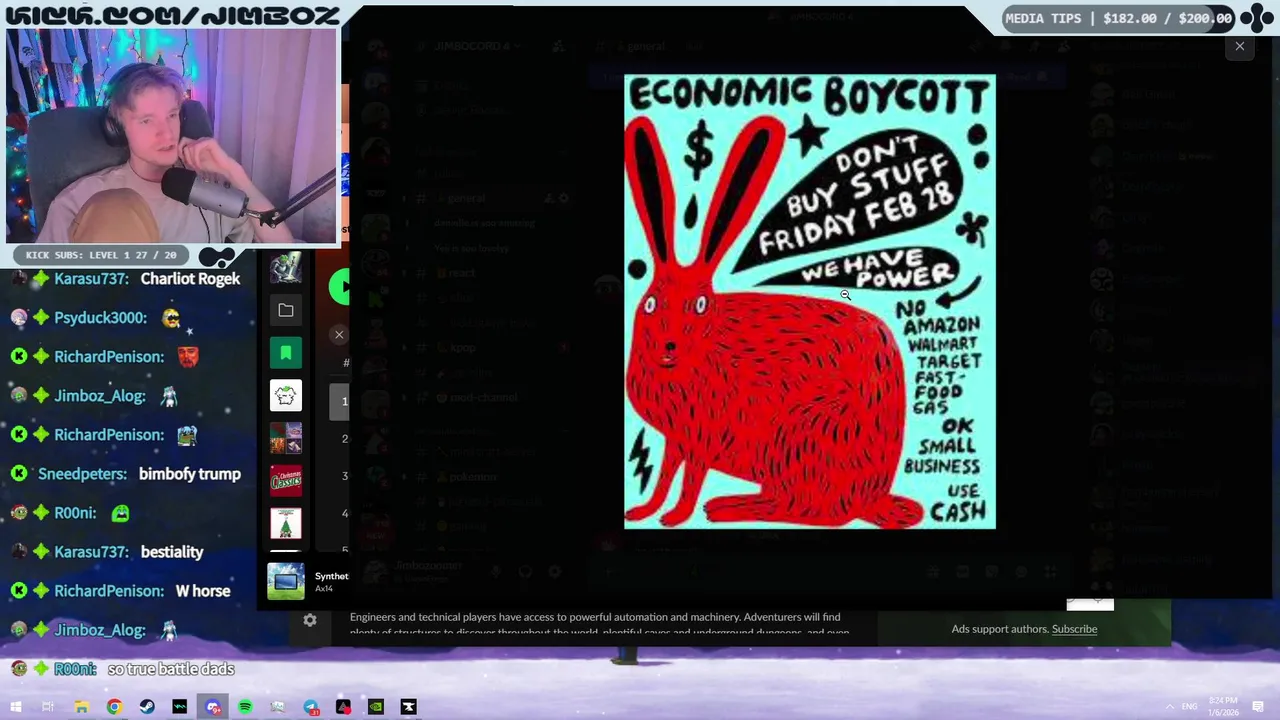Click R00ni's message so true battle dads
The width and height of the screenshot is (1280, 720).
[171, 669]
